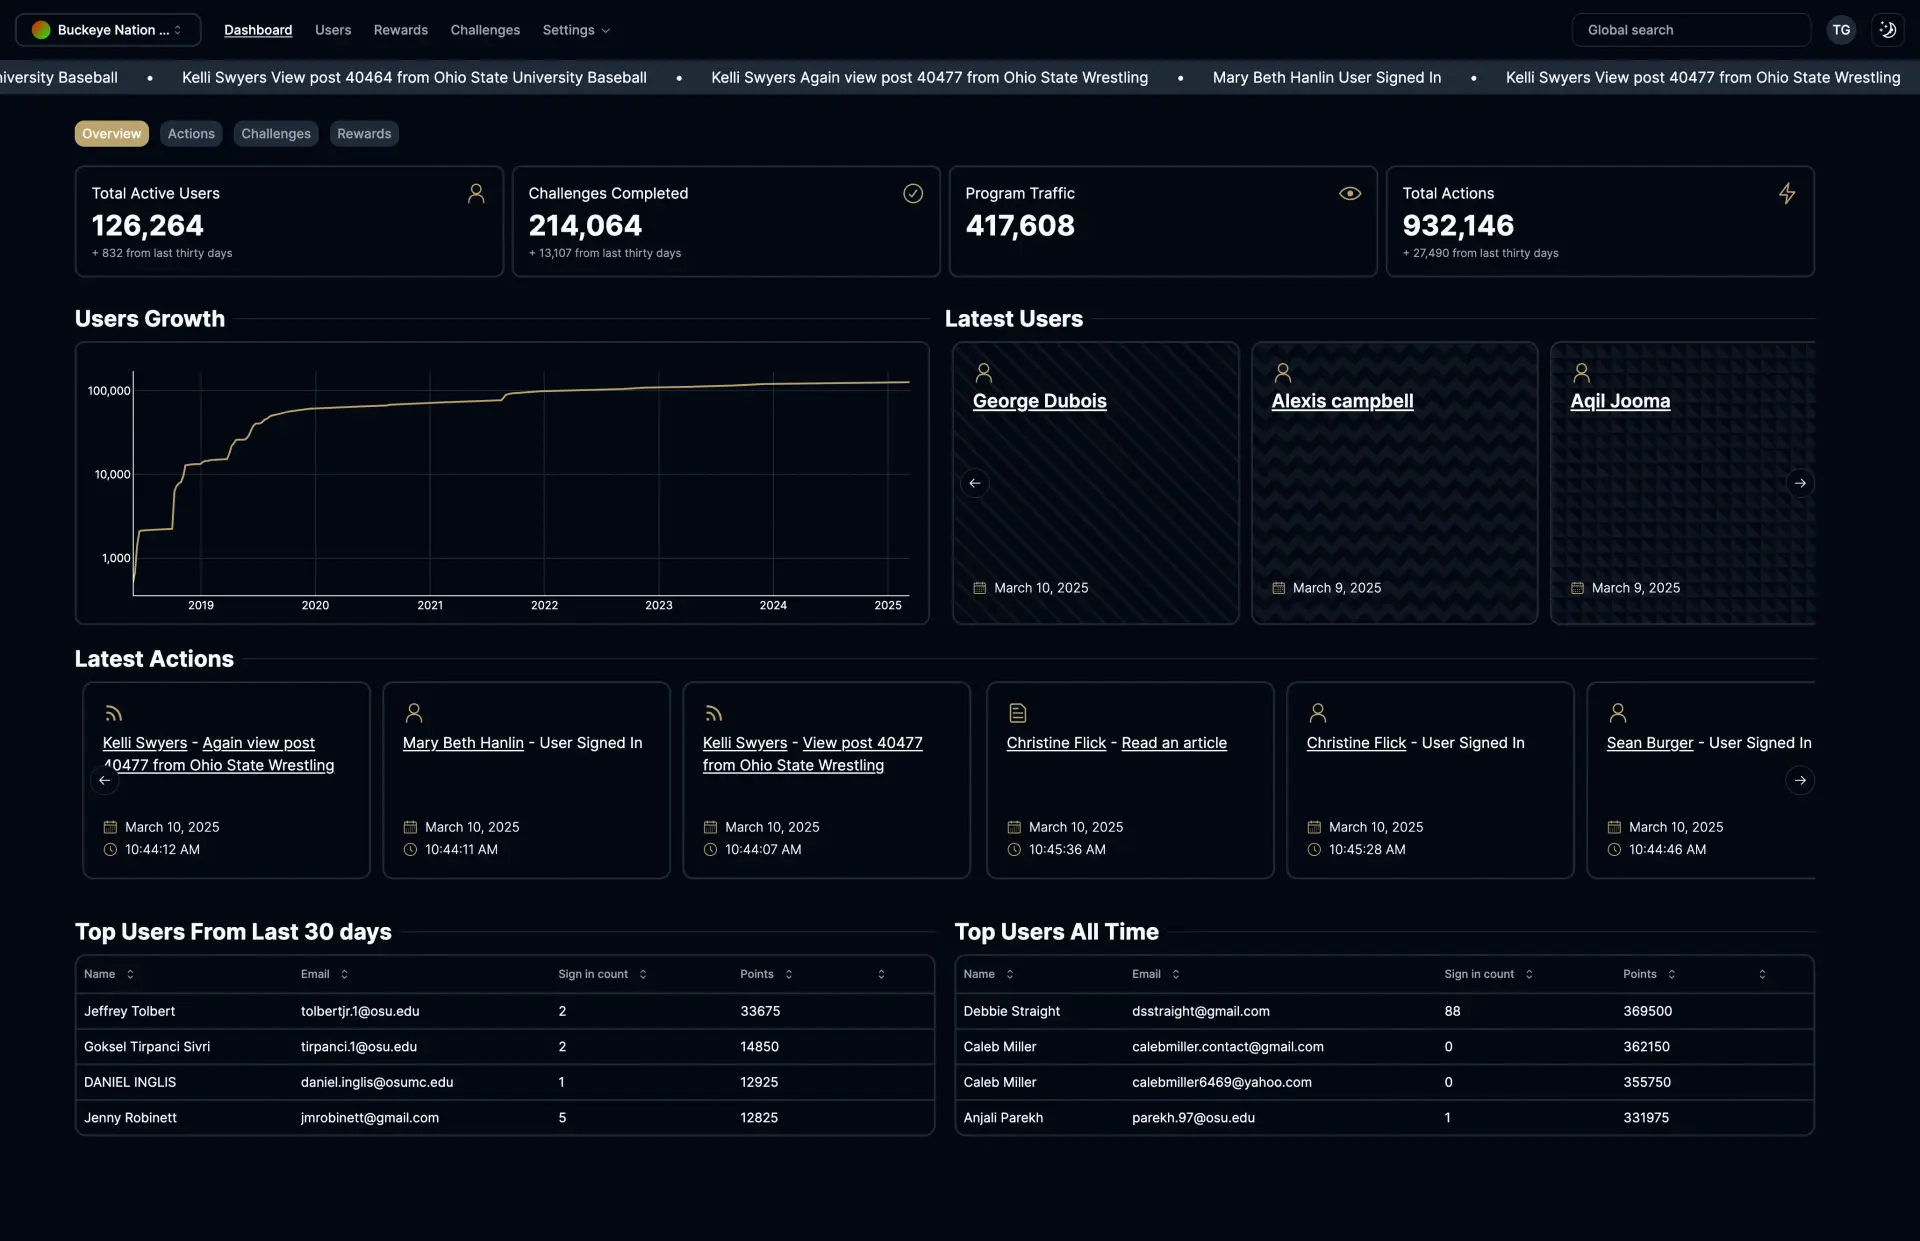1920x1241 pixels.
Task: Go to previous Latest Users card
Action: [x=974, y=483]
